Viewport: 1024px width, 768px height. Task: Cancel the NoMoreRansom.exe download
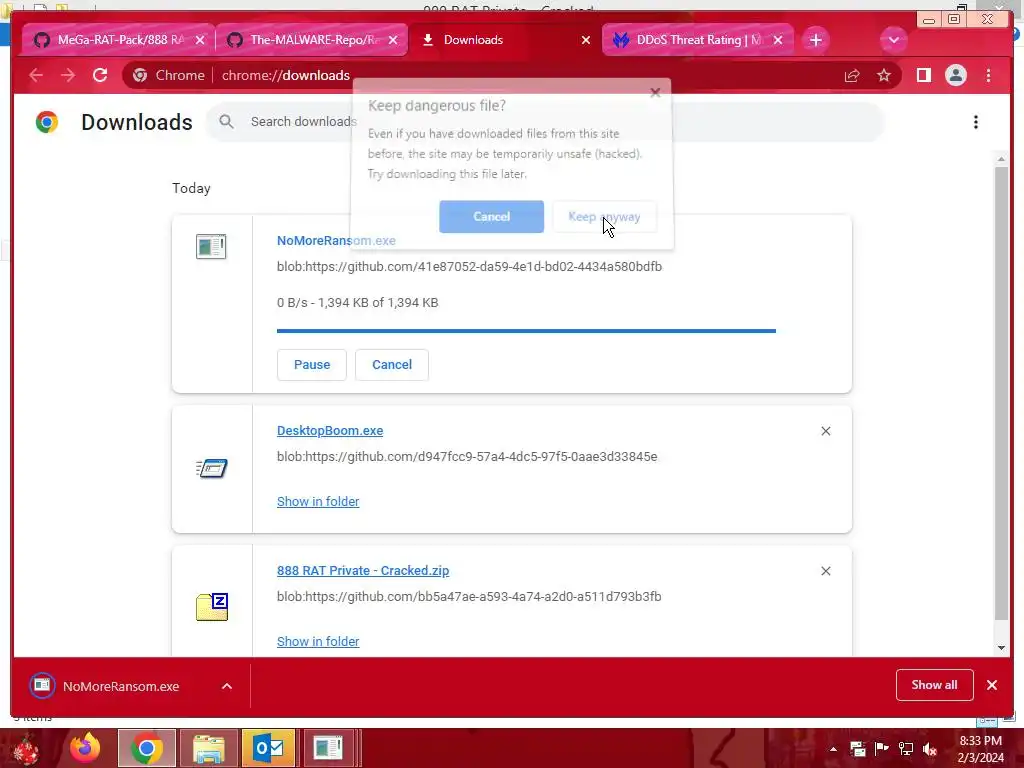(x=392, y=364)
